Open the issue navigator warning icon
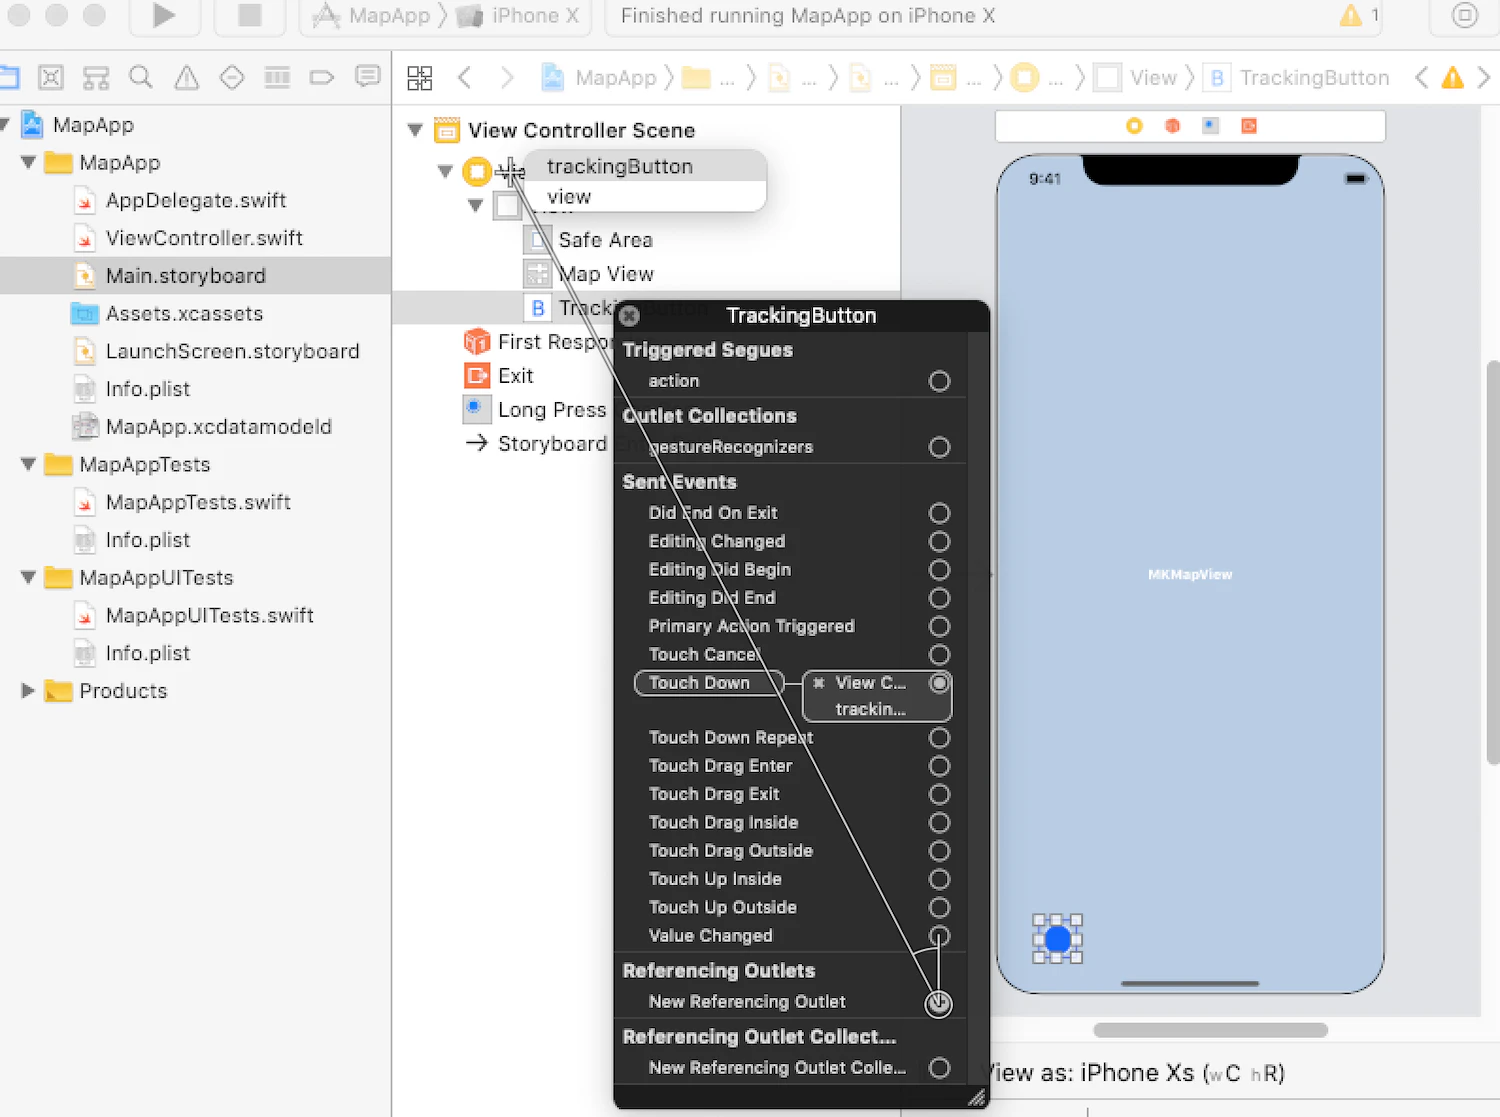The image size is (1500, 1117). click(186, 78)
